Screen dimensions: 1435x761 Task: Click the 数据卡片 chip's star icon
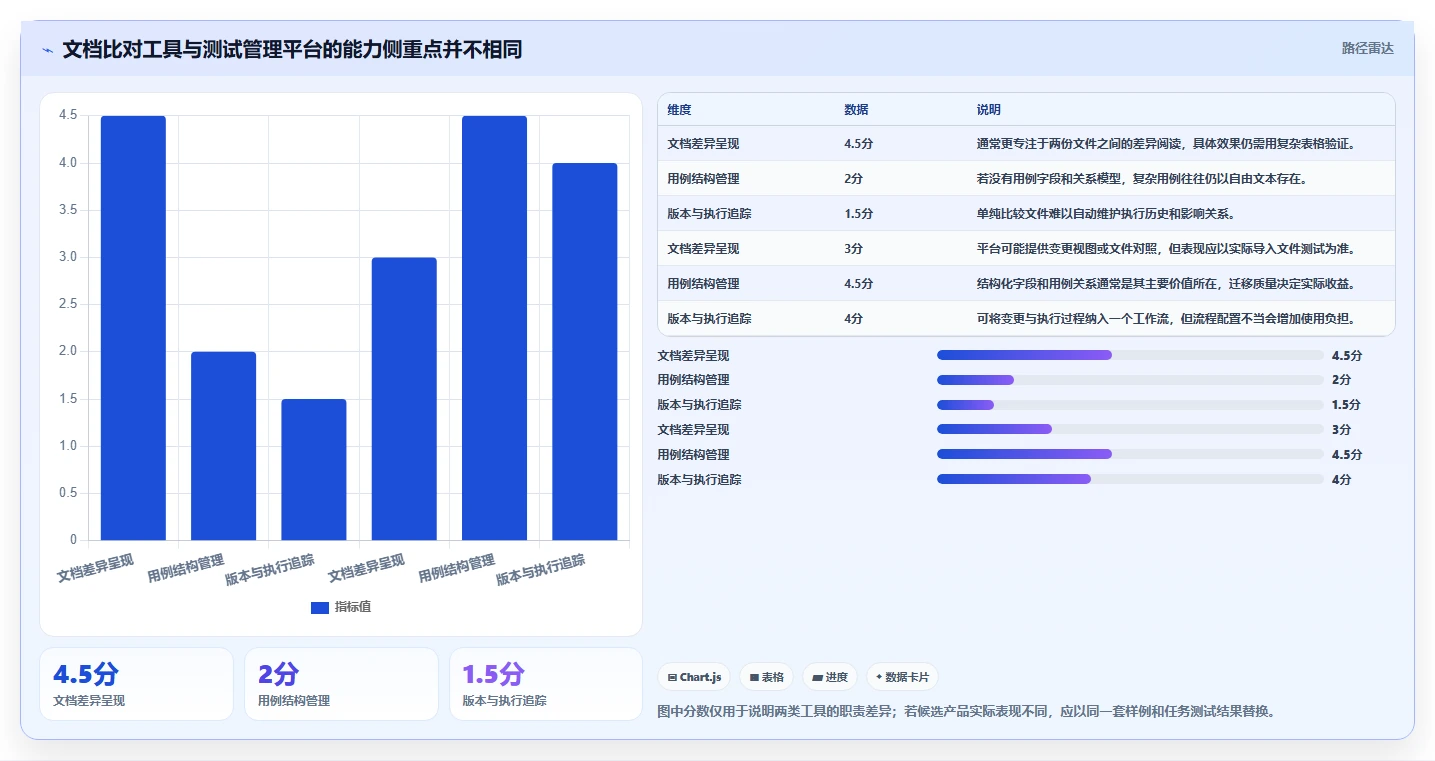click(x=879, y=677)
